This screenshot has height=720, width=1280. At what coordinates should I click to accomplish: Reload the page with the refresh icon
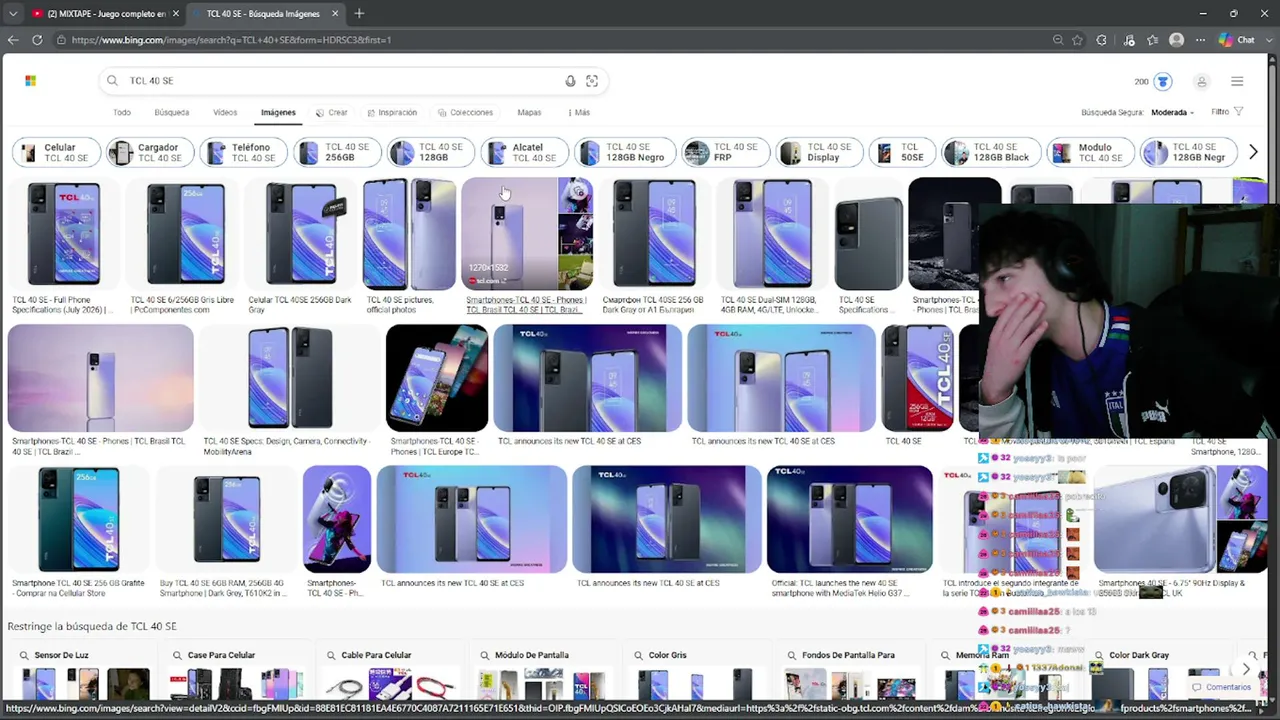pyautogui.click(x=37, y=40)
